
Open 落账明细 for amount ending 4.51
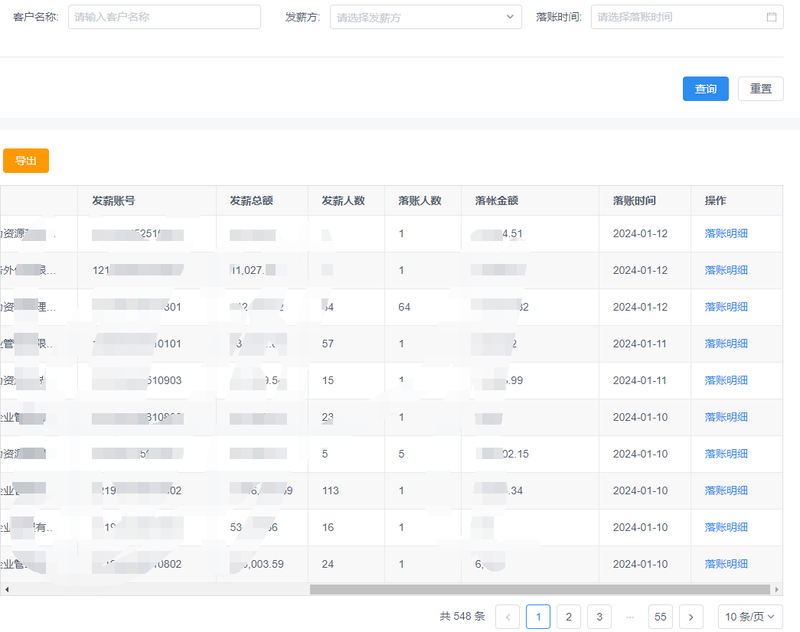click(726, 234)
